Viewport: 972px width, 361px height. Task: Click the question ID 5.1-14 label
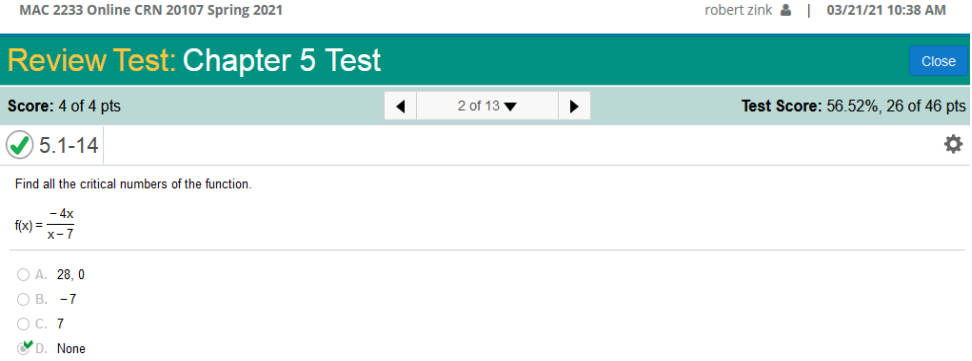pyautogui.click(x=68, y=146)
